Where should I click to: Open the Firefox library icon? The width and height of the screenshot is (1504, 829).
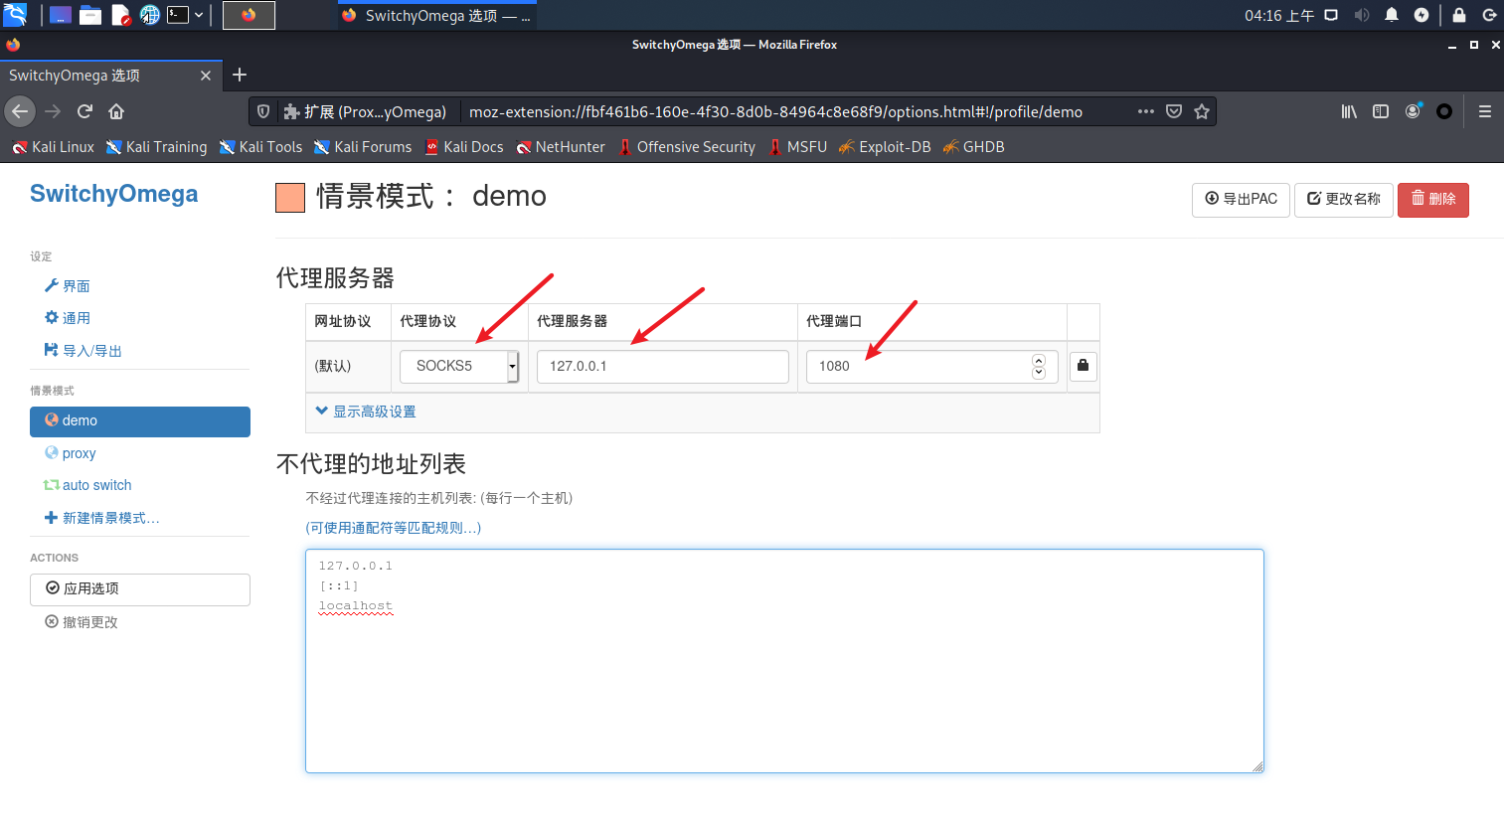click(x=1349, y=111)
